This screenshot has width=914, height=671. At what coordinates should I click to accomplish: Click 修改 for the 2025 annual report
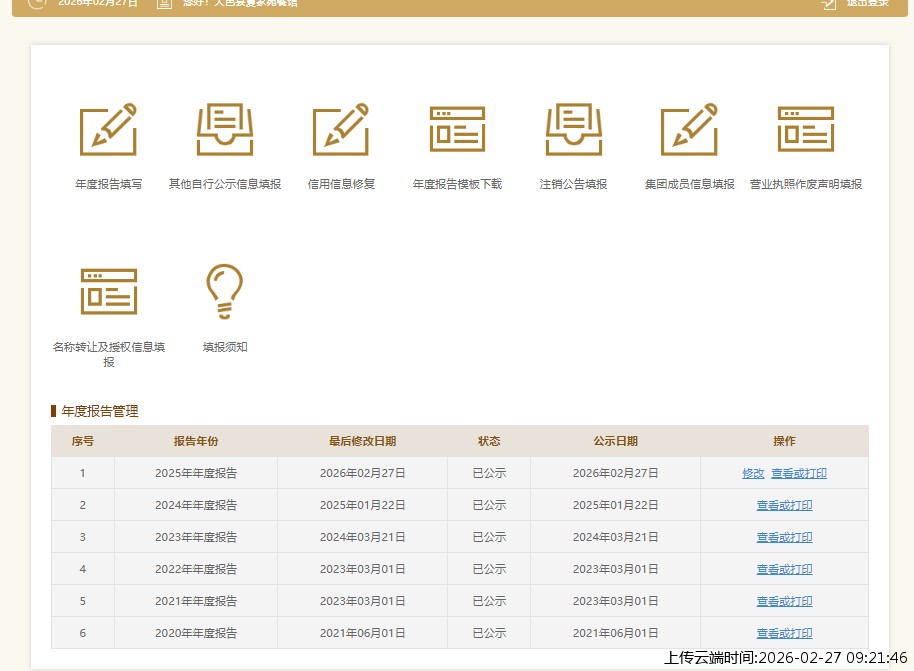tap(753, 473)
